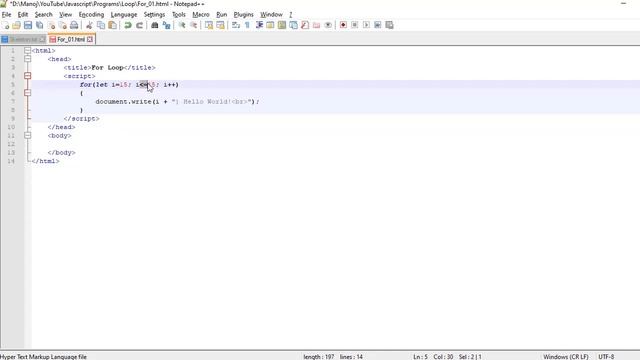640x360 pixels.
Task: Undo the last edit with green arrow
Action: 128,25
